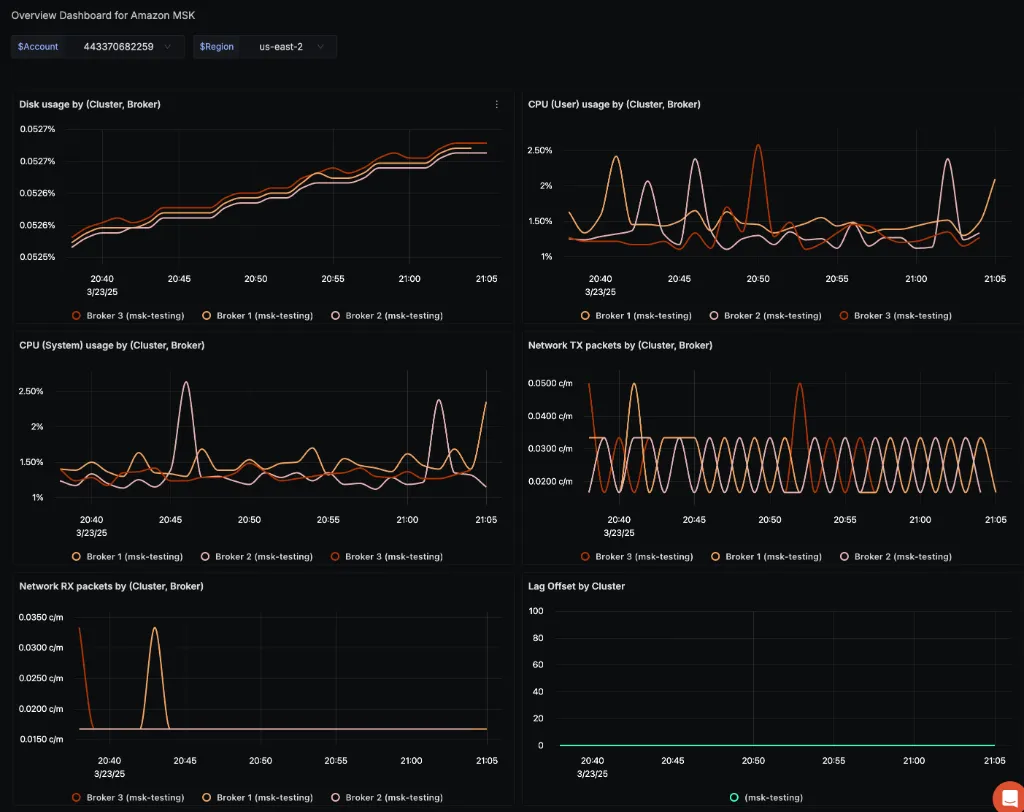Viewport: 1024px width, 812px height.
Task: Click Broker 3 circle marker in Network TX legend
Action: (x=585, y=557)
